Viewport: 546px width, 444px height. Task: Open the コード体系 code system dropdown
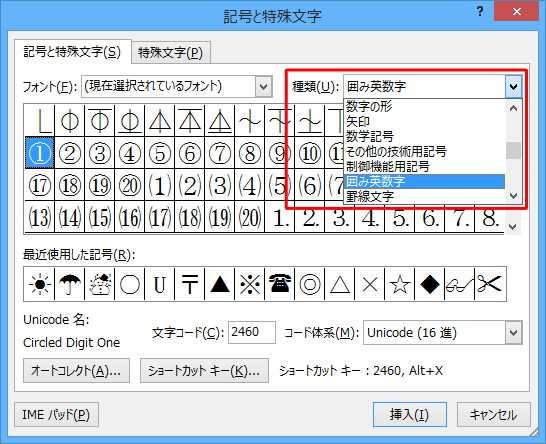point(514,333)
